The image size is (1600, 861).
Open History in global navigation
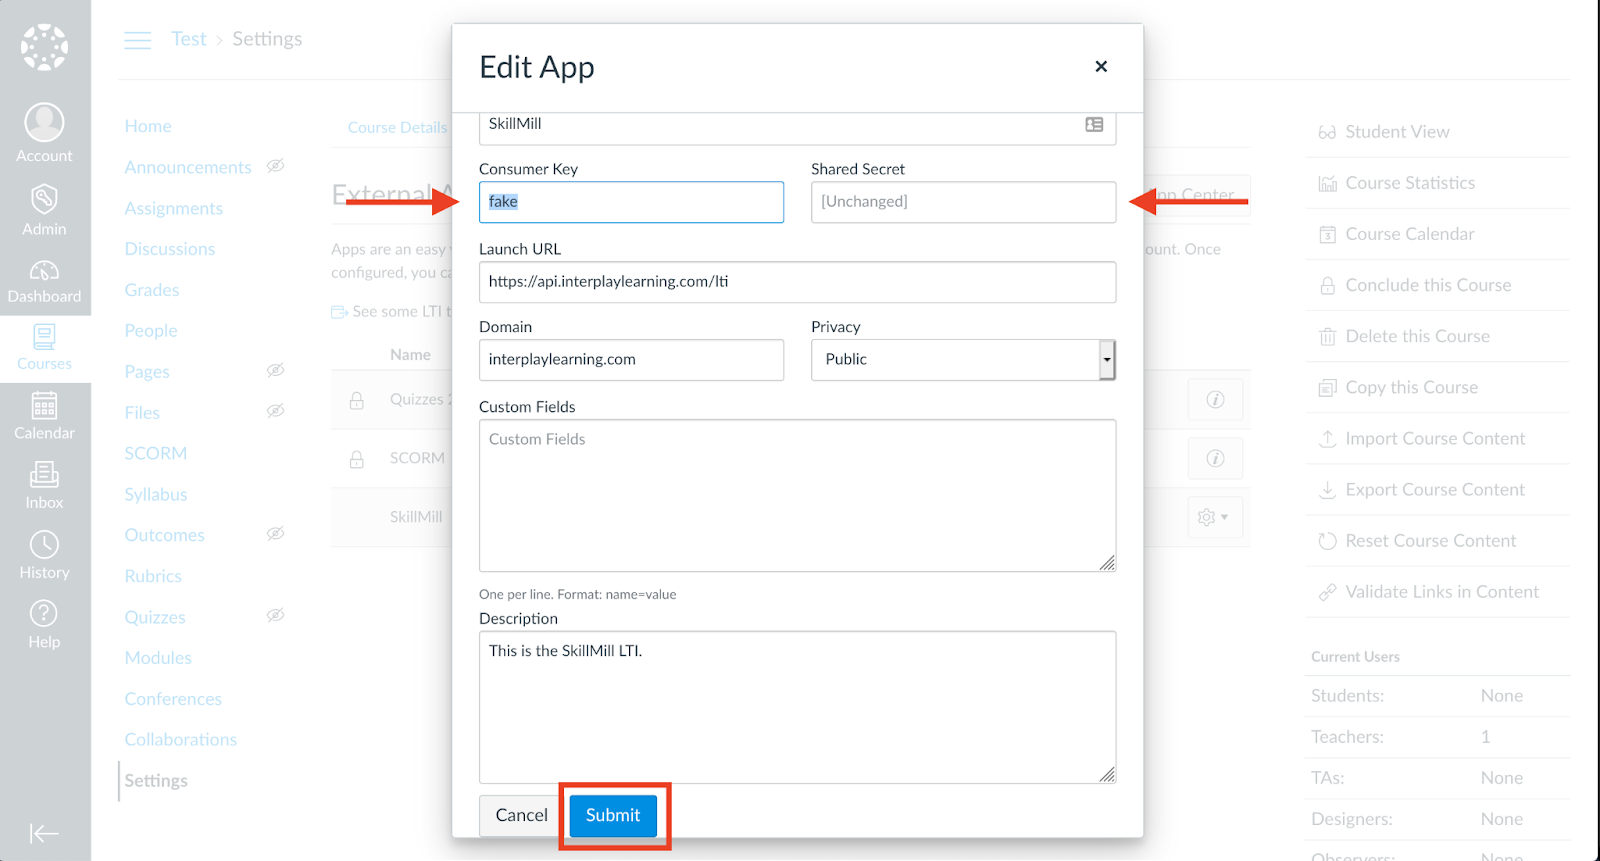point(44,555)
